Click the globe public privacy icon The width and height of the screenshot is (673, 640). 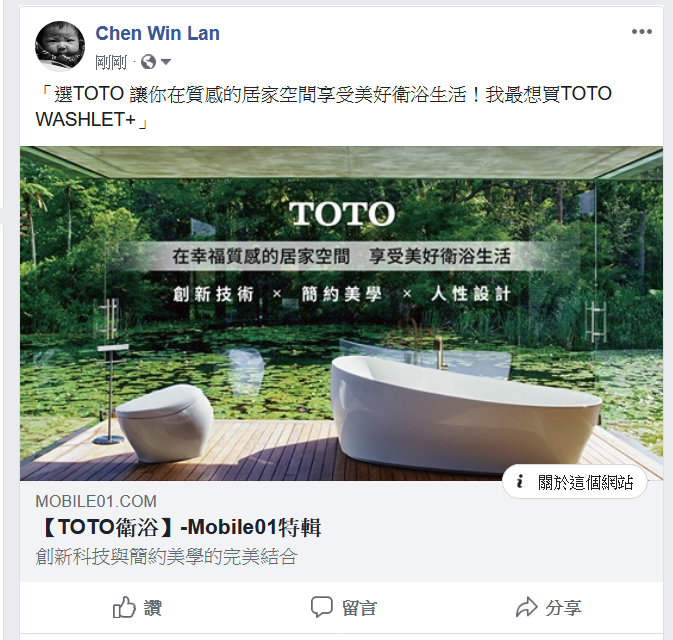click(149, 62)
